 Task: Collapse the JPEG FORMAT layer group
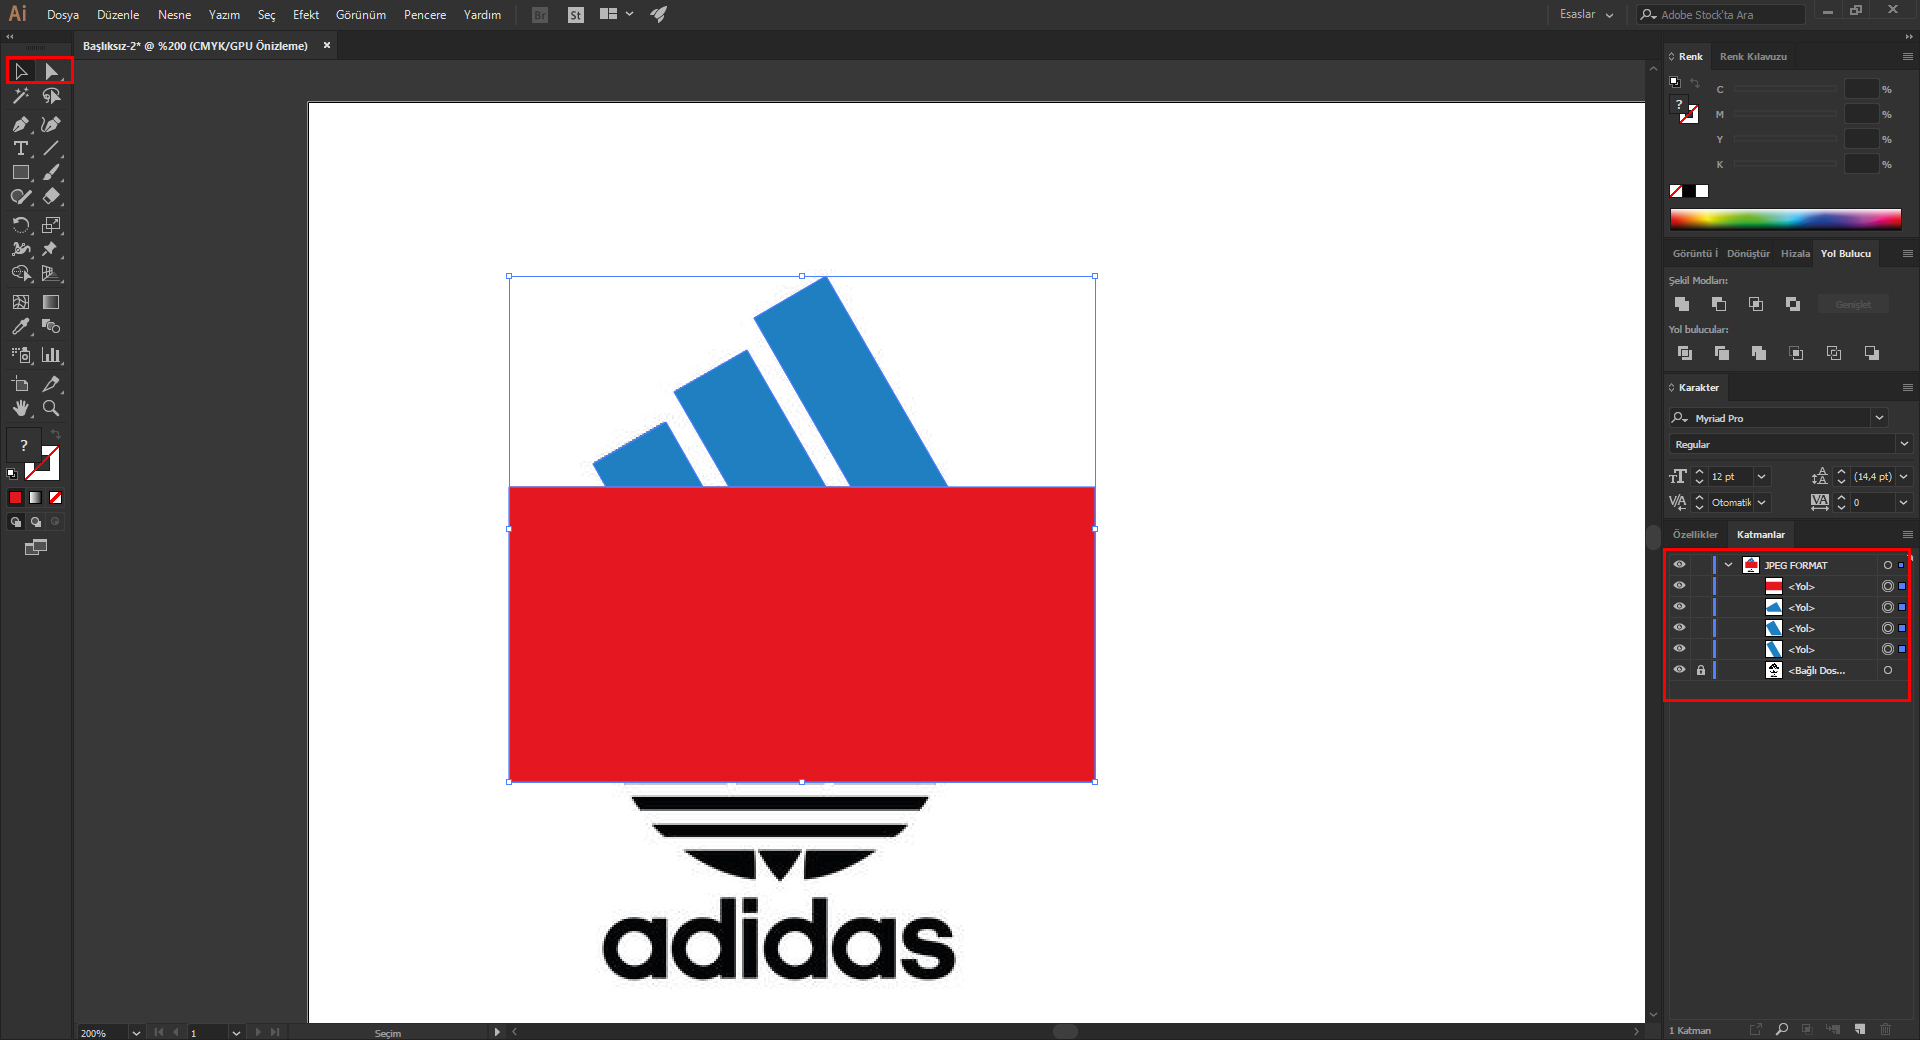[1728, 565]
